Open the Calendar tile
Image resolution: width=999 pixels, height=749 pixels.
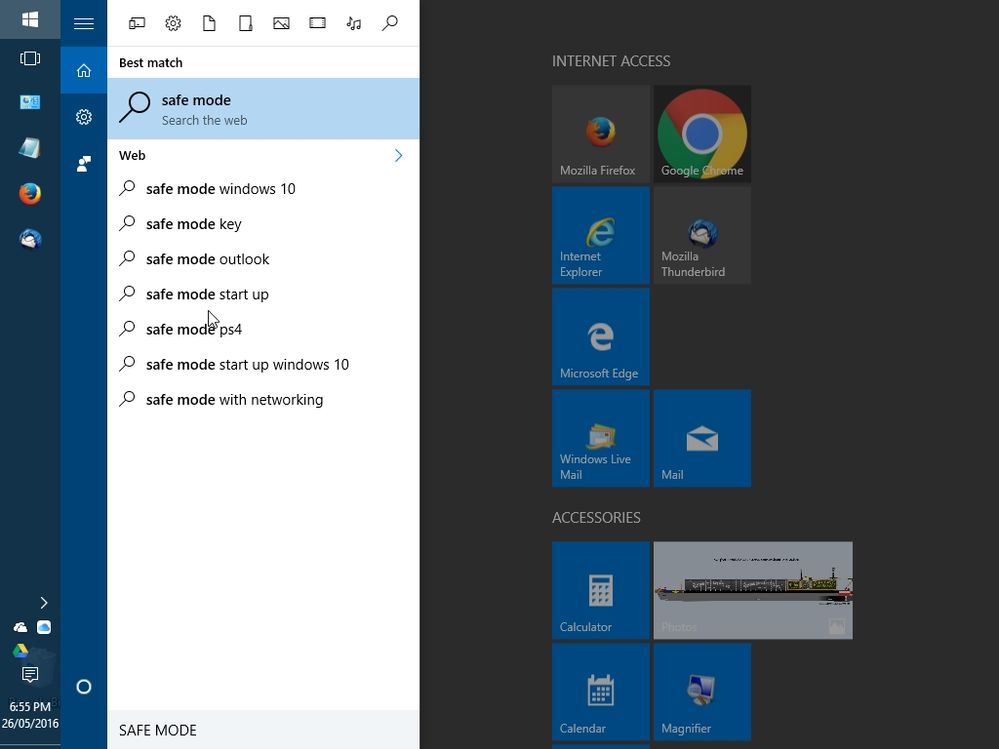(x=601, y=692)
